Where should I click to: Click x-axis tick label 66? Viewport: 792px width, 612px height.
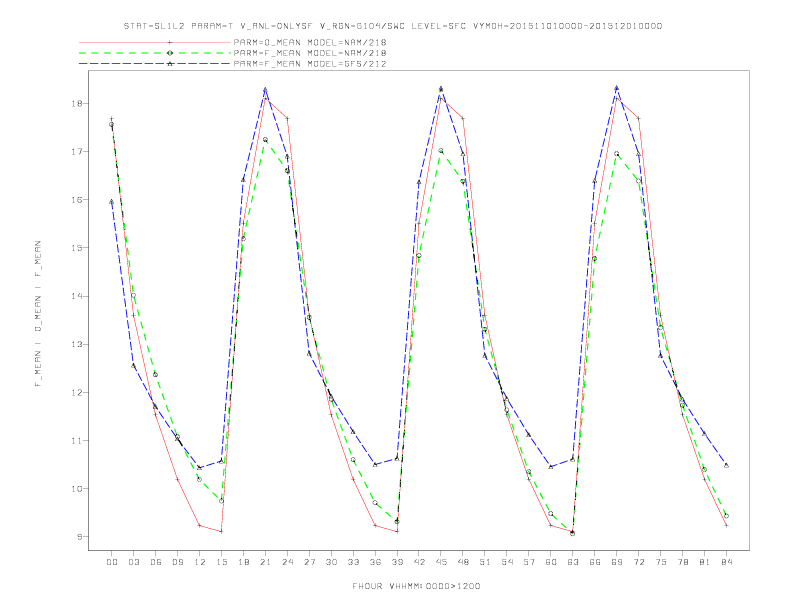pos(595,562)
